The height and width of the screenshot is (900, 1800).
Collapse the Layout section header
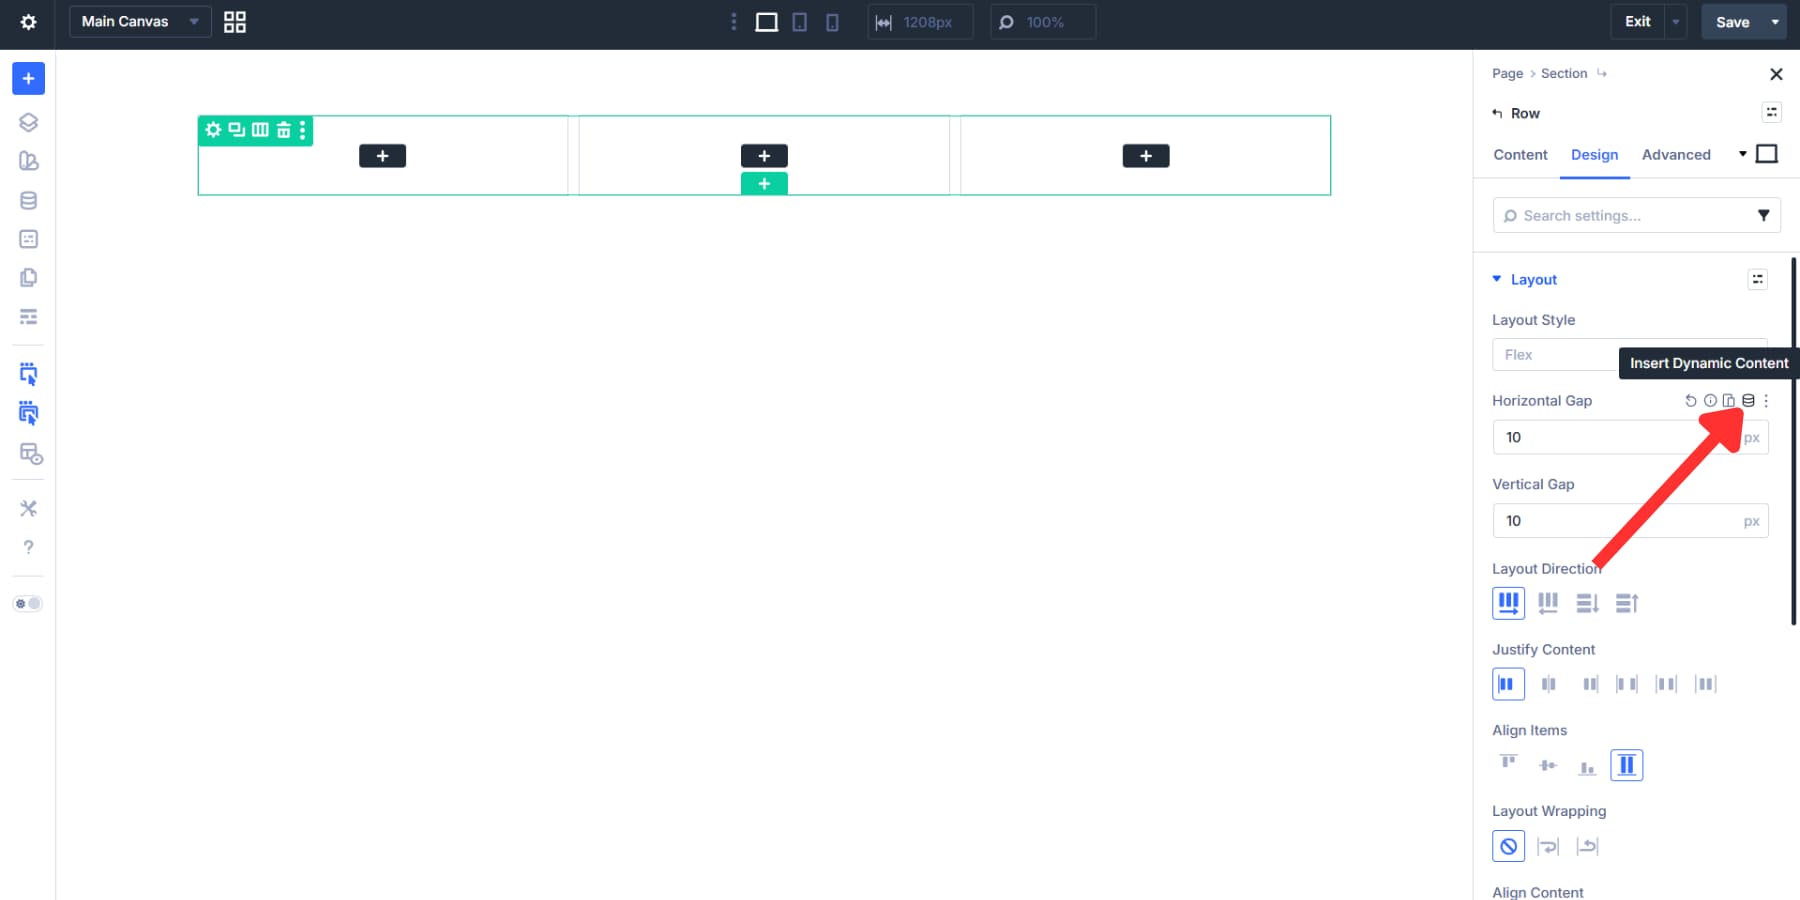[1497, 279]
